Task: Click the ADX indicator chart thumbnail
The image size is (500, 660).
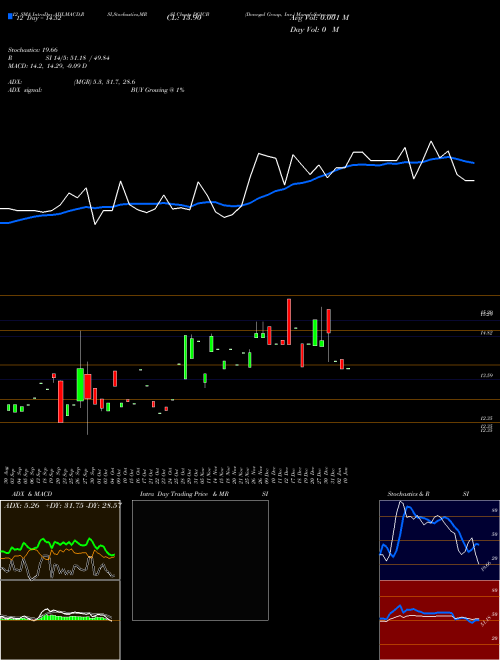Action: tap(60, 540)
